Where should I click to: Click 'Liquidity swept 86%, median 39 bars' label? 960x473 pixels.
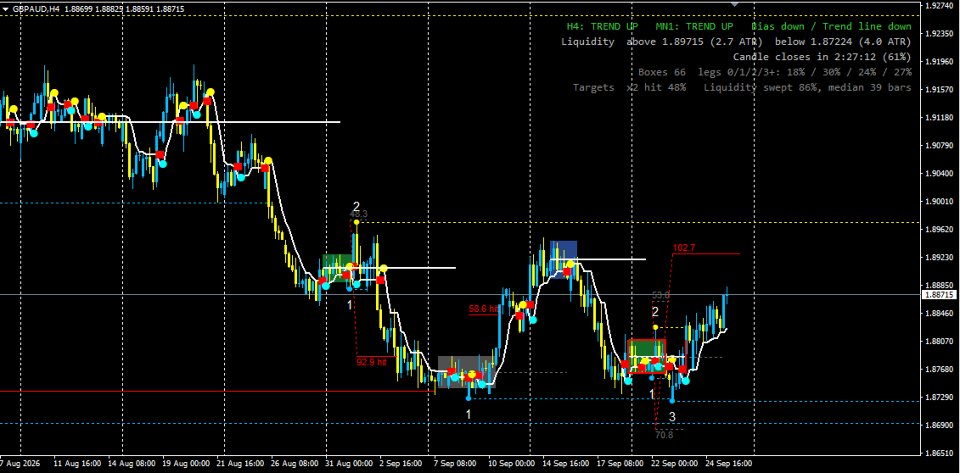point(808,88)
